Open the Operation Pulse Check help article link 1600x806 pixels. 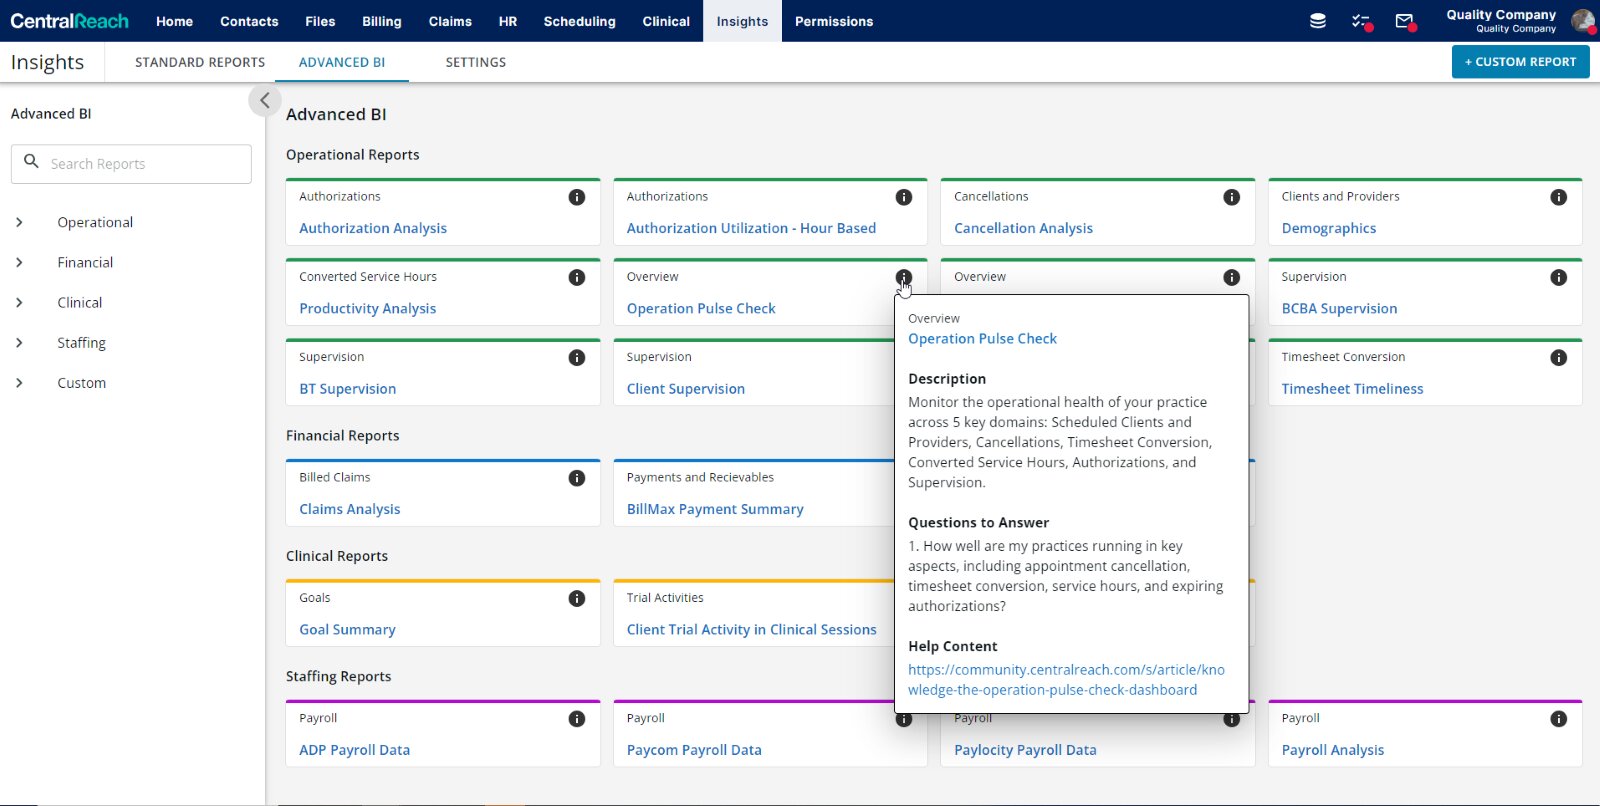1065,680
